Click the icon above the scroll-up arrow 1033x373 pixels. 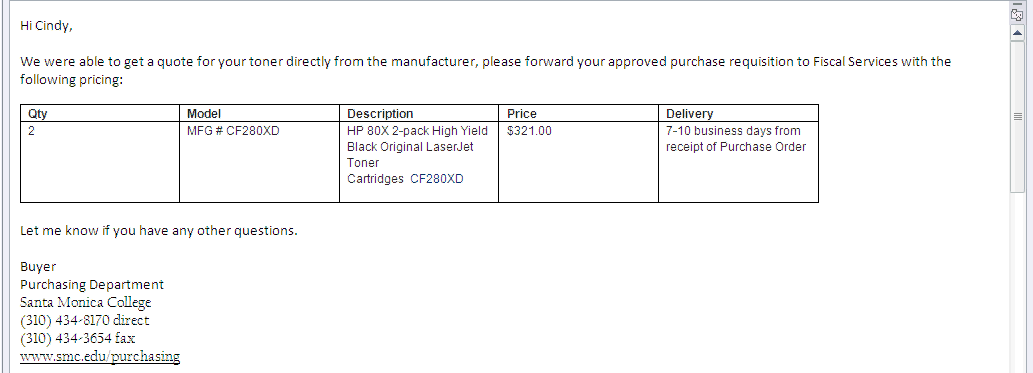click(x=1017, y=15)
